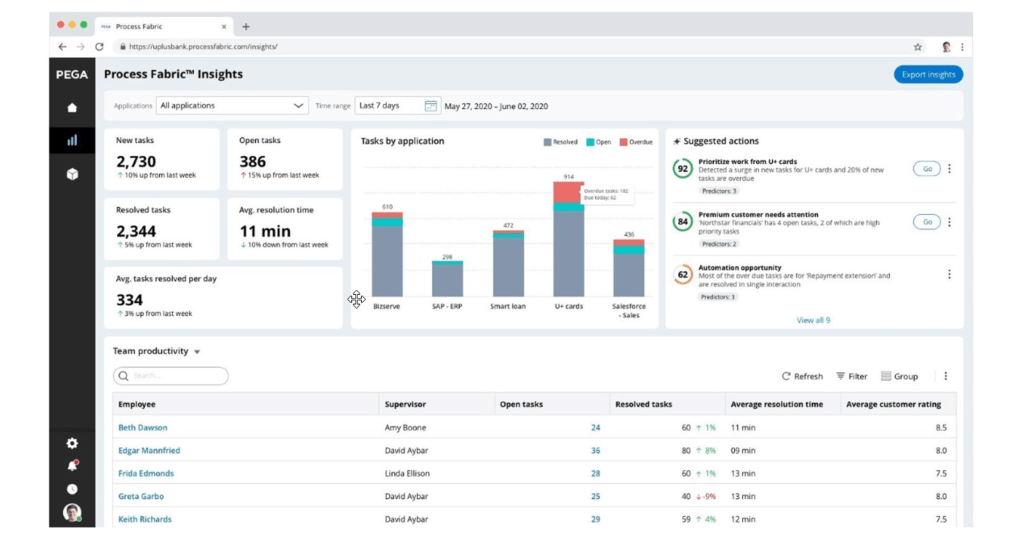Sort by Average resolution time header
1024x546 pixels.
pos(776,404)
